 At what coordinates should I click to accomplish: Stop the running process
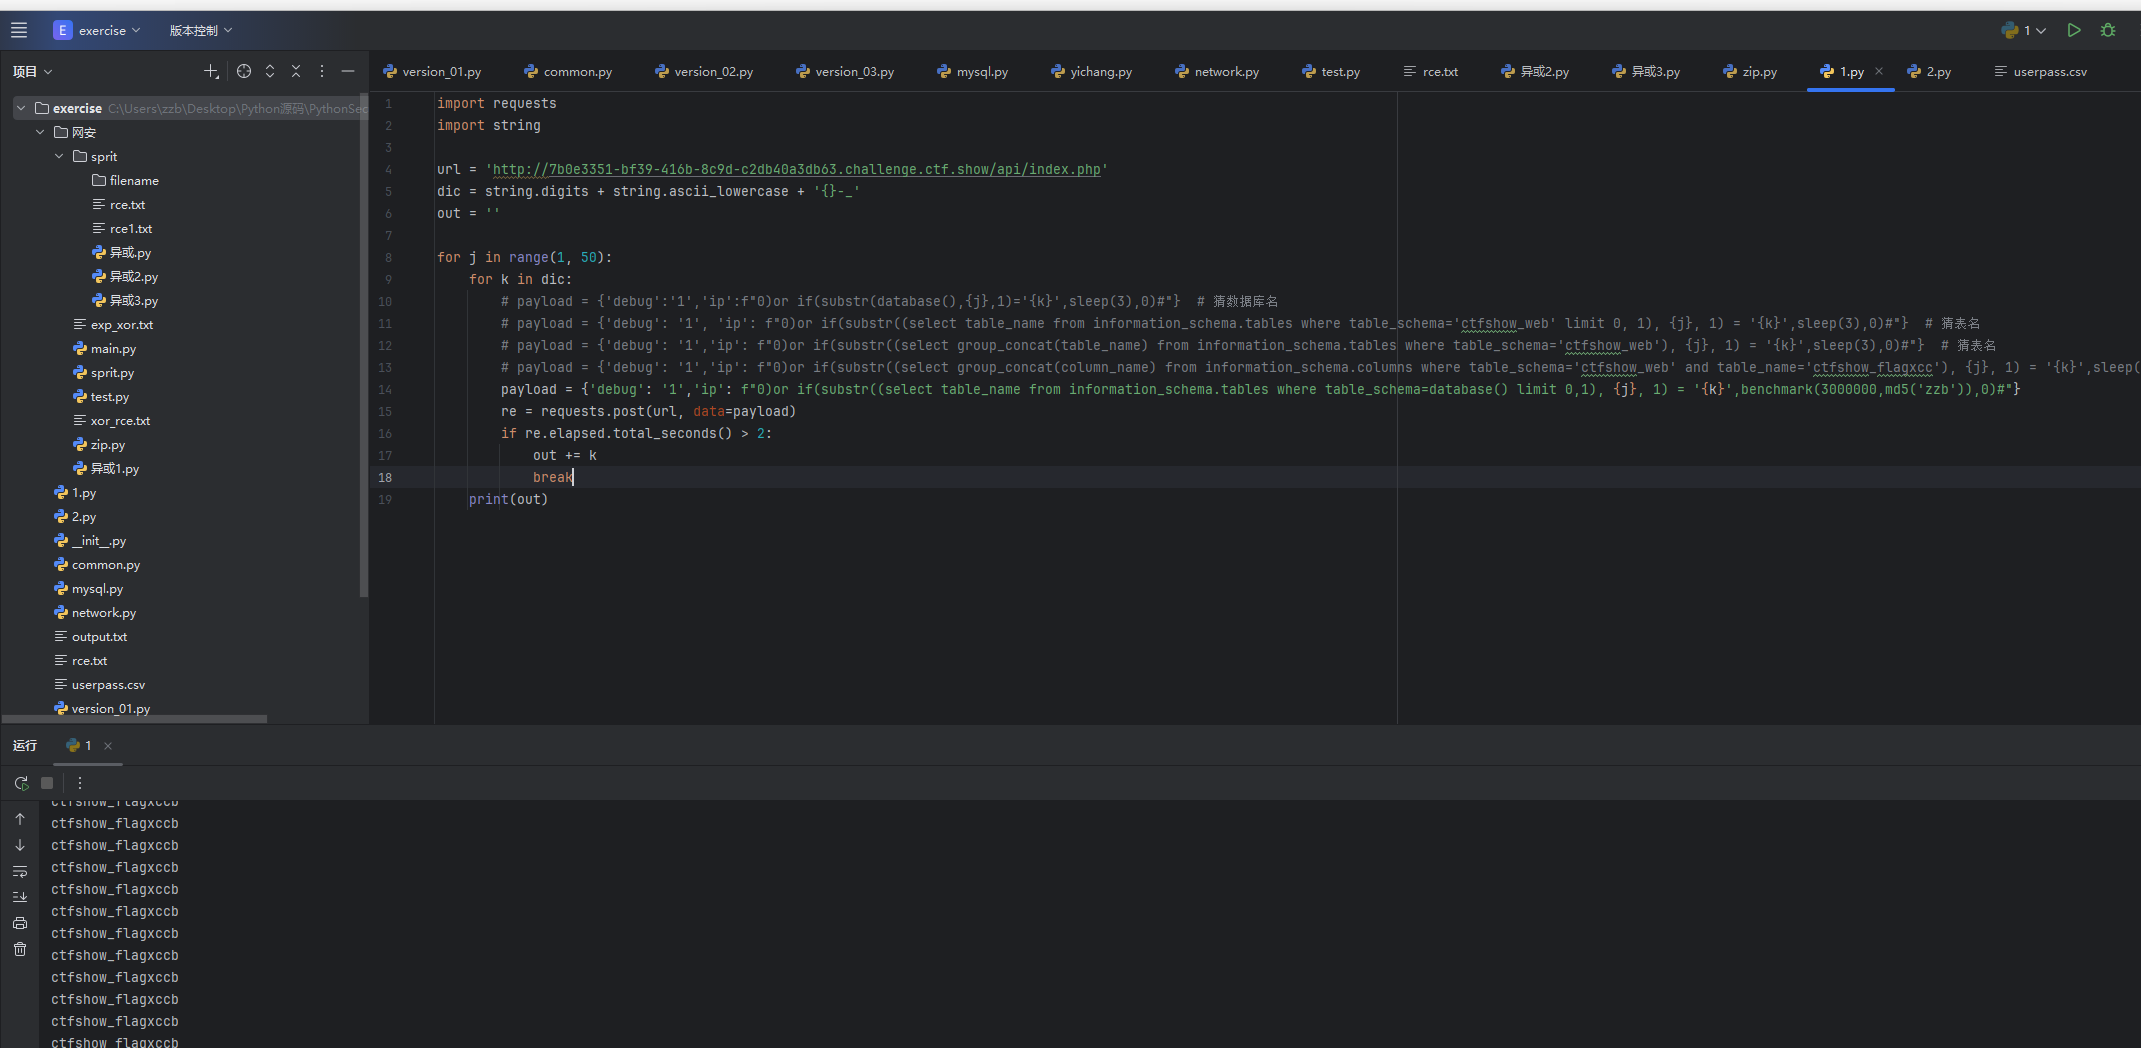[x=47, y=783]
